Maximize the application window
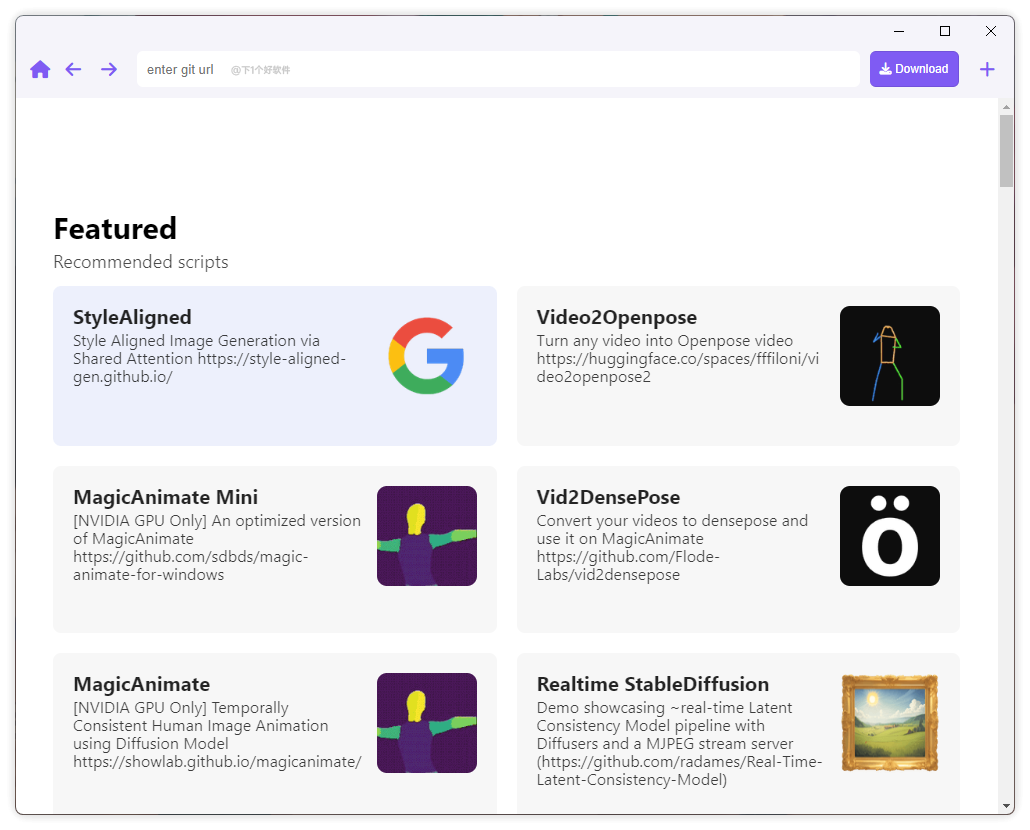Image resolution: width=1030 pixels, height=830 pixels. tap(945, 31)
